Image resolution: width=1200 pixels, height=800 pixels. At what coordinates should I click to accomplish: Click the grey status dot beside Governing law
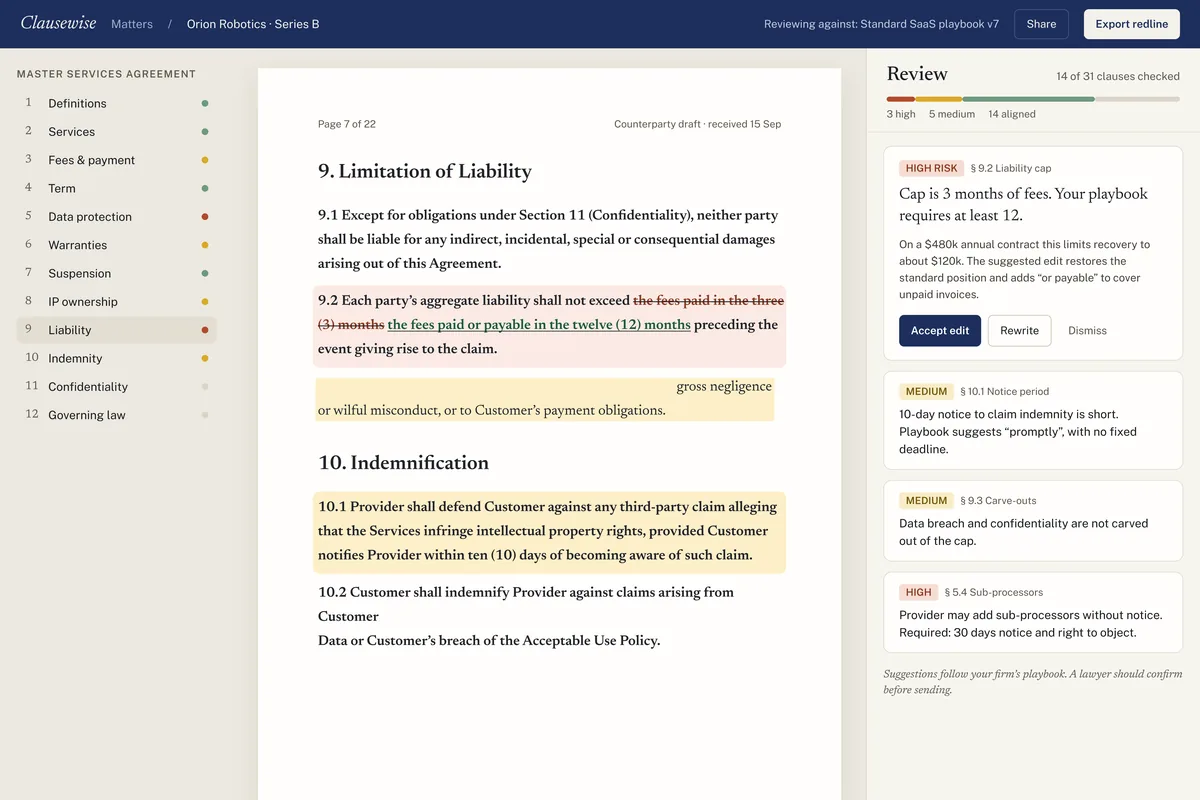205,415
